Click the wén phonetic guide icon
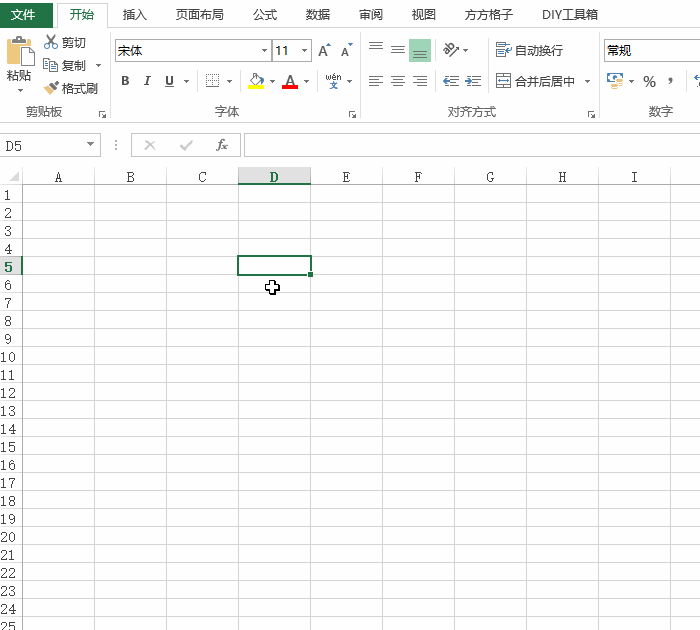Image resolution: width=700 pixels, height=630 pixels. [333, 81]
